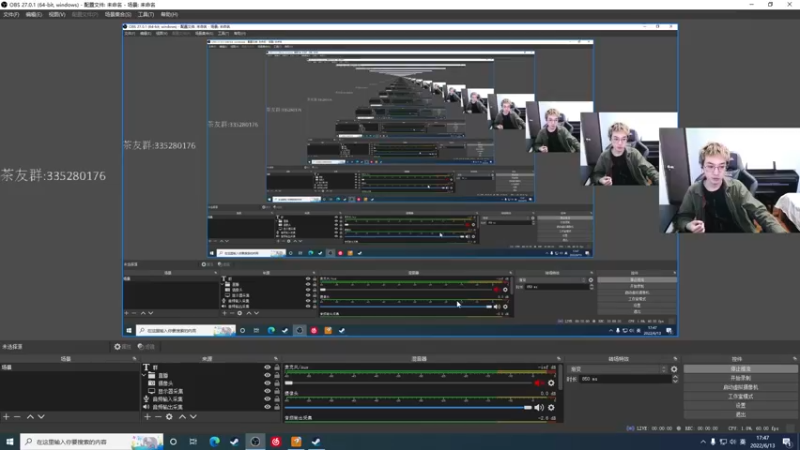Show hidden system tray icons chevron

tap(703, 442)
